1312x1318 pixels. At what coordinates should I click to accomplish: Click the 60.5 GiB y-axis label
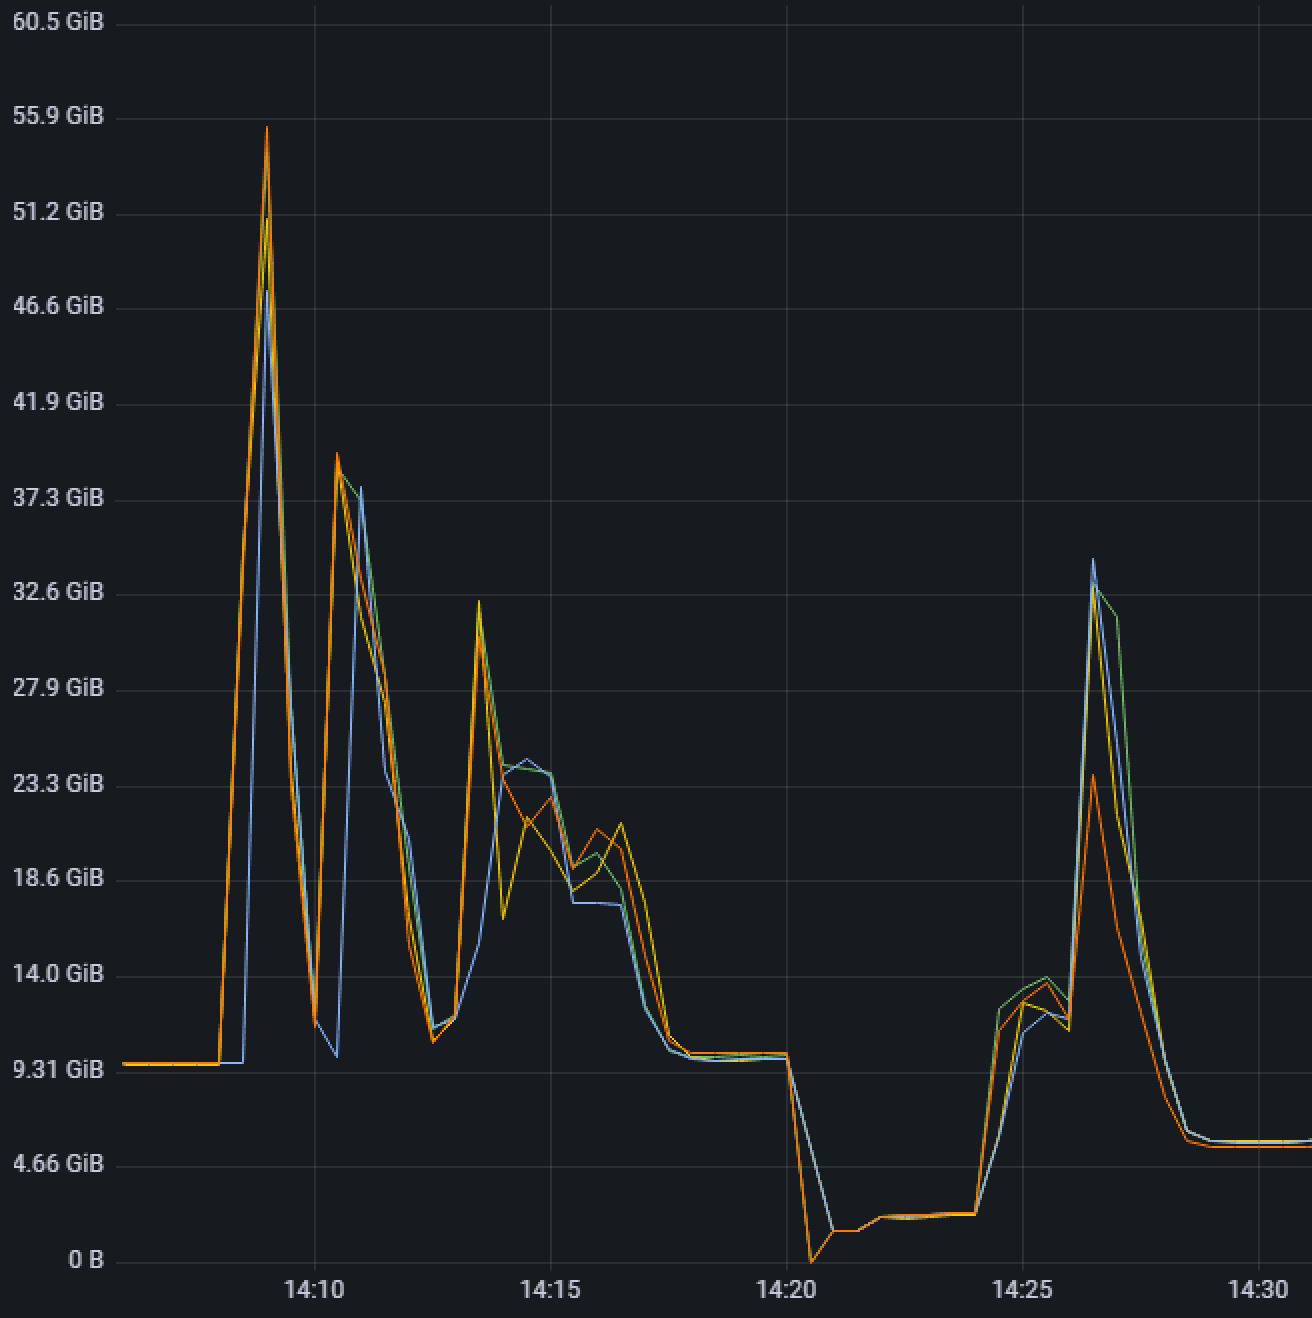58,22
